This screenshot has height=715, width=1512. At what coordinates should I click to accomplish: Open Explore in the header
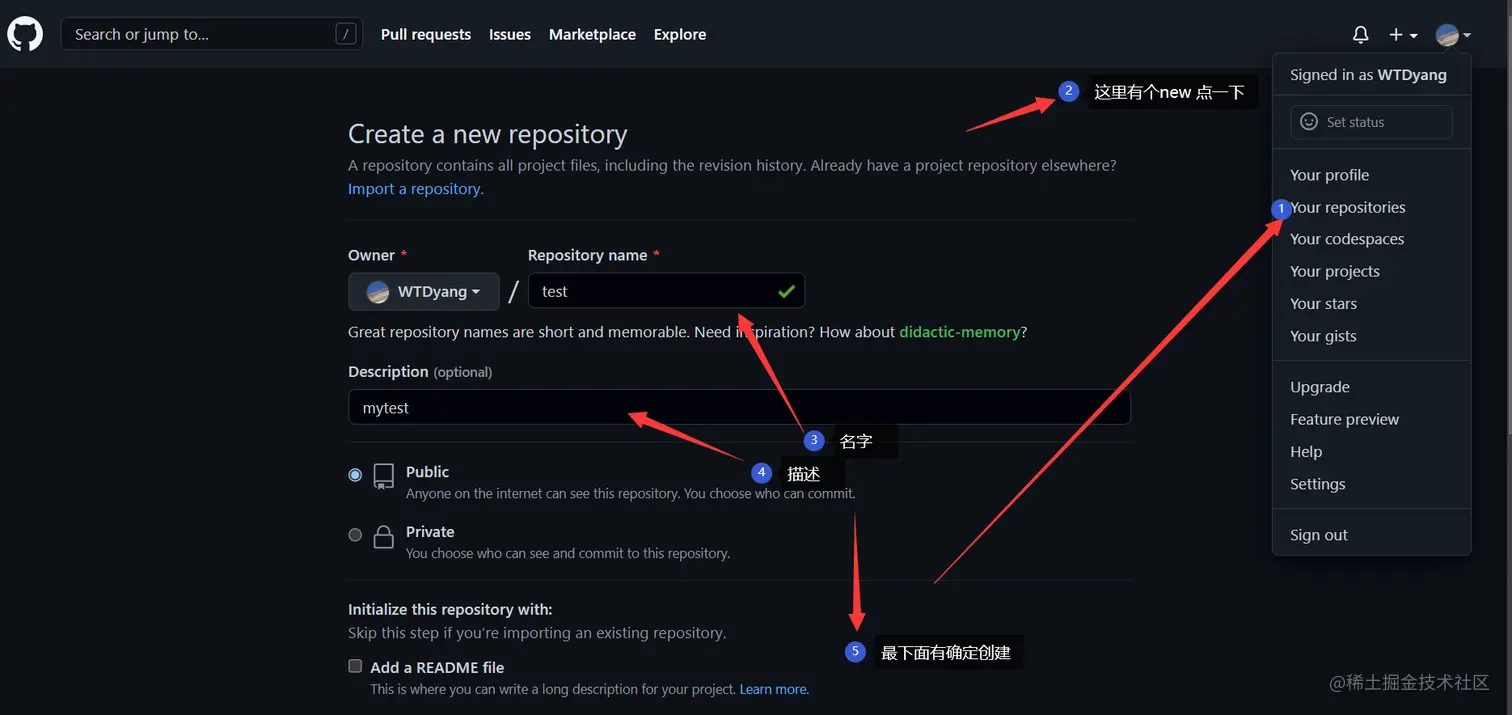(680, 34)
